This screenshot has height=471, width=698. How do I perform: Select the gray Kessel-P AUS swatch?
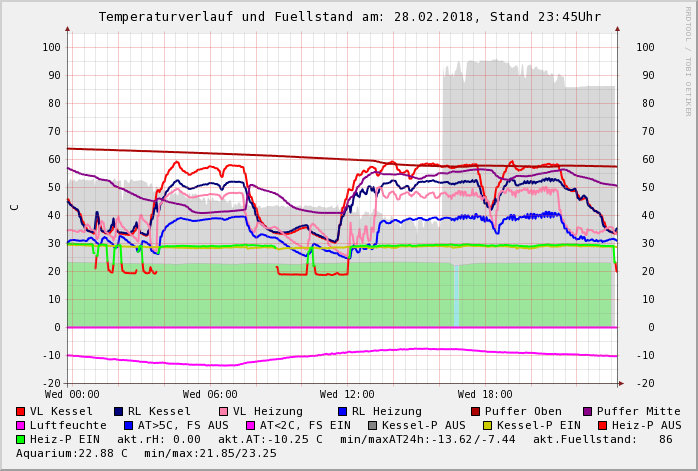(x=371, y=425)
